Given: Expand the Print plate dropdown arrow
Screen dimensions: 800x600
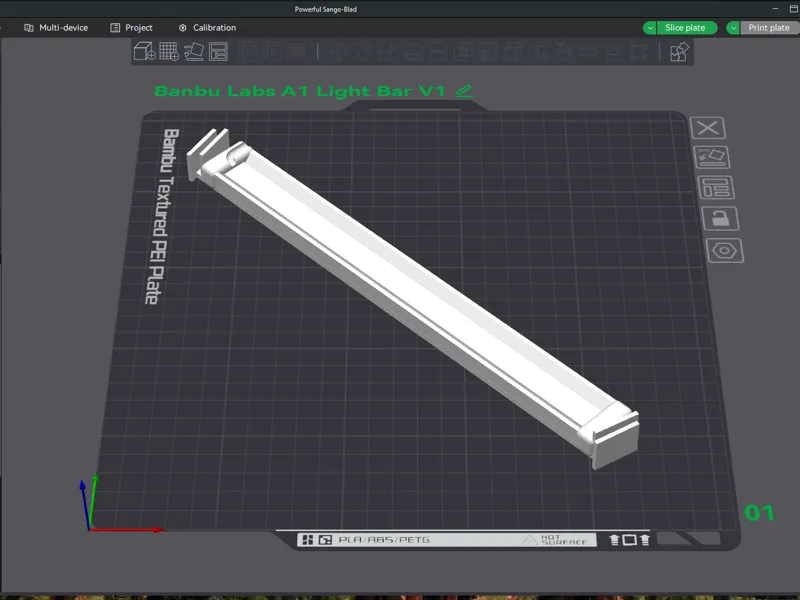Looking at the screenshot, I should (733, 28).
